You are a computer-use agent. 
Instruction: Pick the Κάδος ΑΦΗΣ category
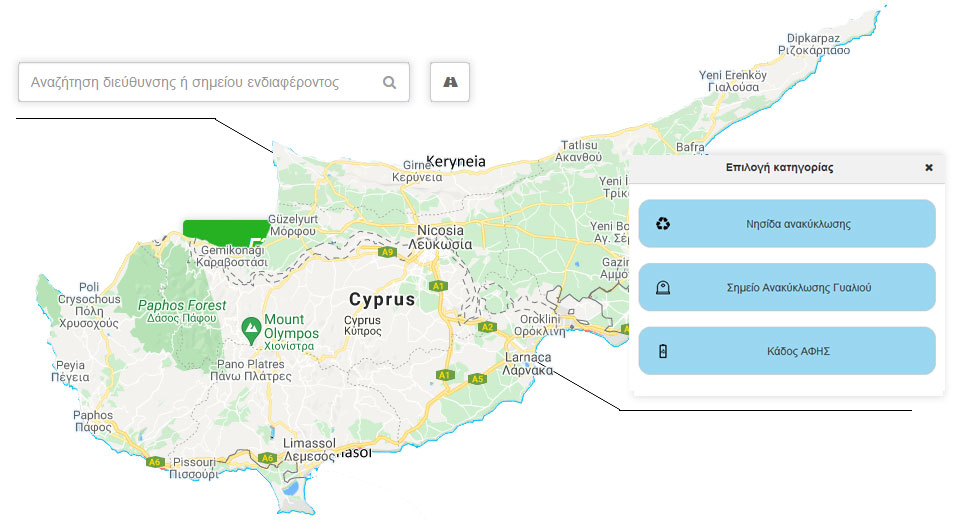tap(786, 351)
